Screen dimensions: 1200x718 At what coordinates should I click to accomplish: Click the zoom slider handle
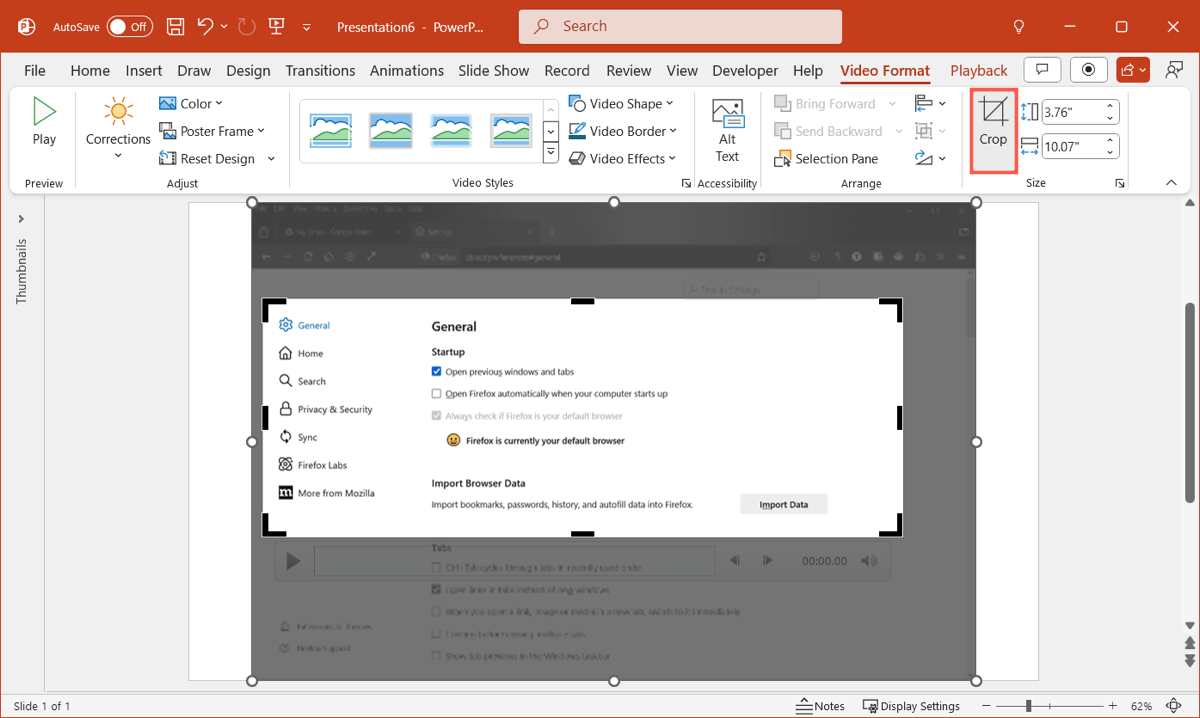click(x=1029, y=706)
